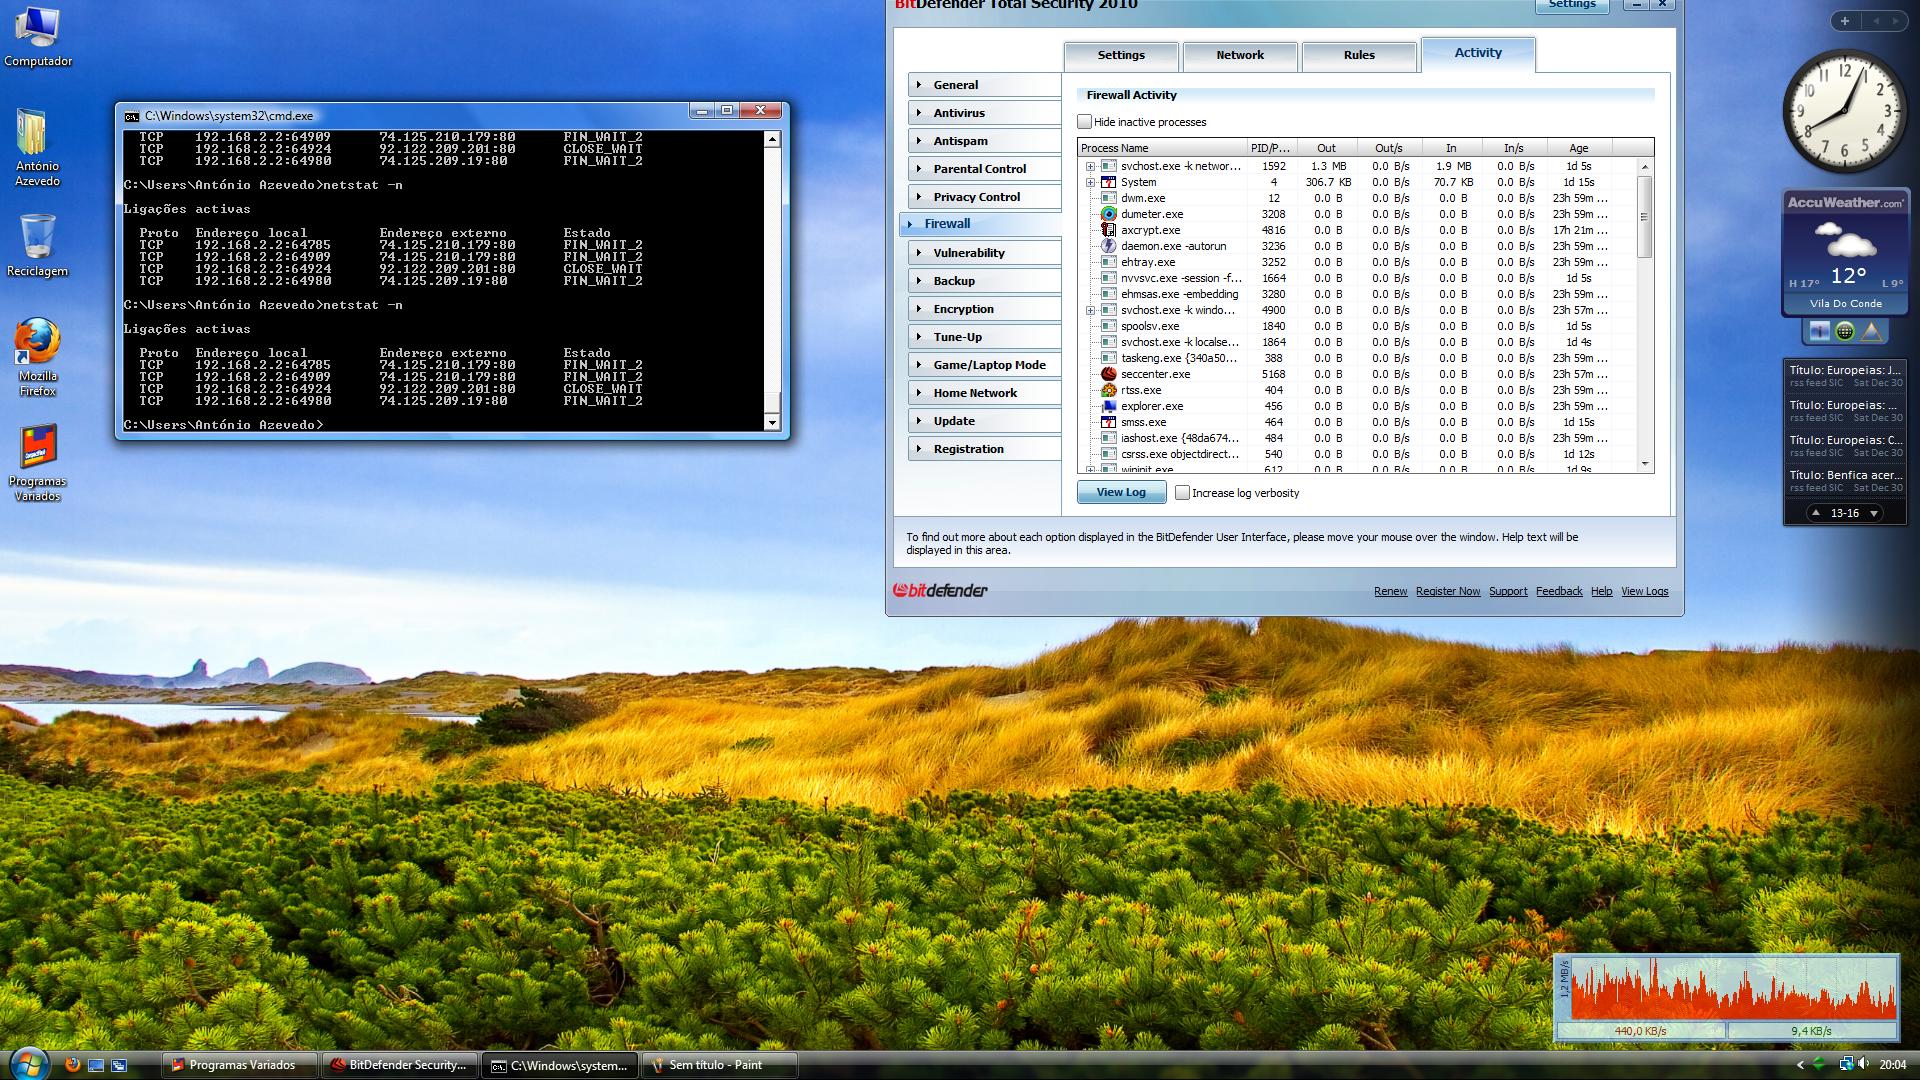Click the Support link
This screenshot has width=1920, height=1080.
point(1508,591)
